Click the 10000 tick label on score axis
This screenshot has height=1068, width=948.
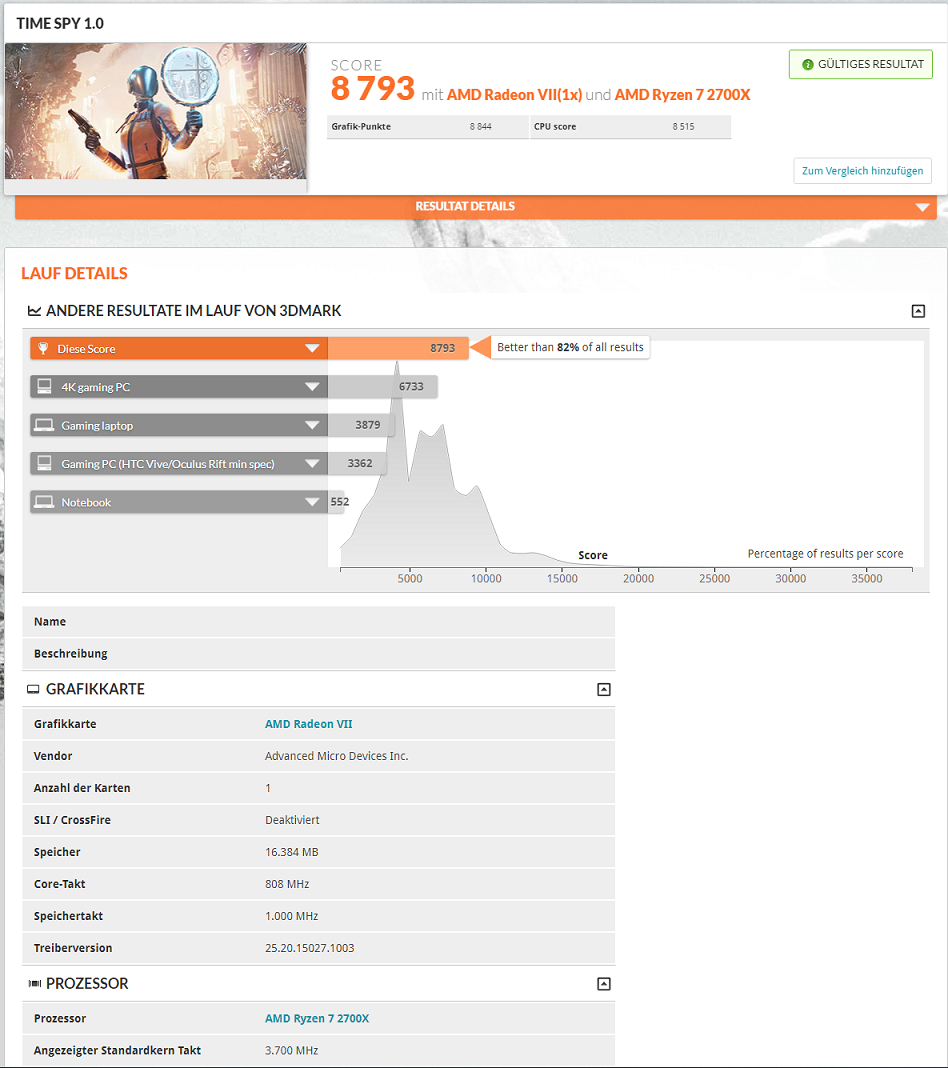[486, 578]
